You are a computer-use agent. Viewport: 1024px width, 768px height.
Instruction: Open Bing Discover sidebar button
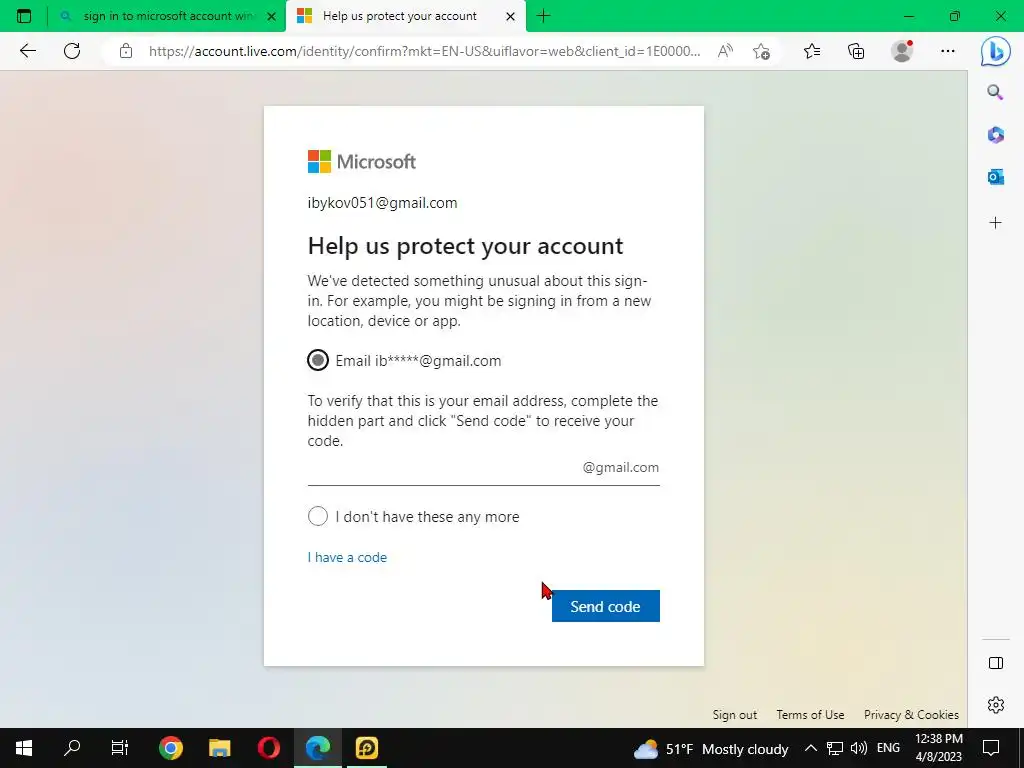(x=995, y=52)
